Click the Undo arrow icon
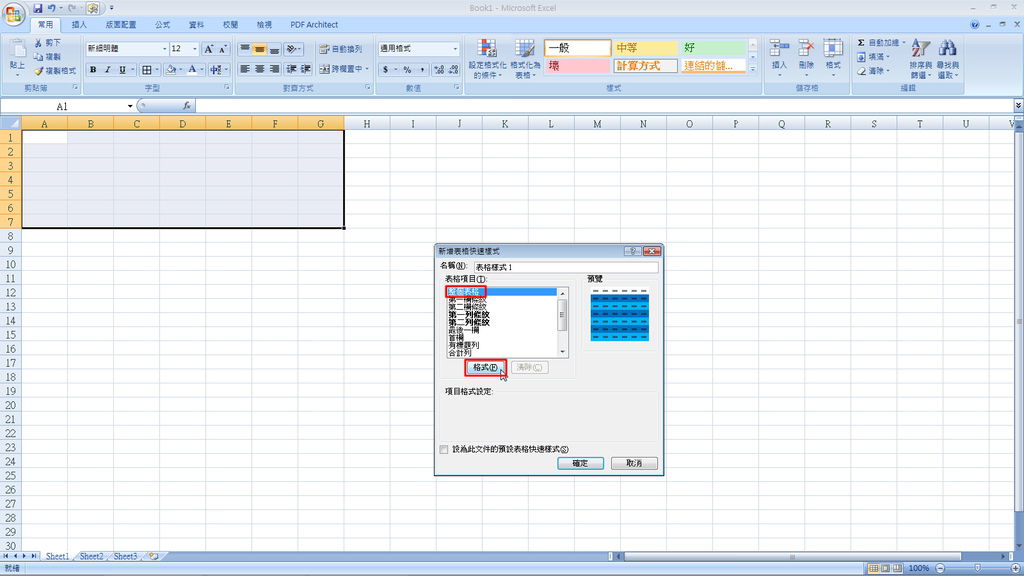Image resolution: width=1024 pixels, height=576 pixels. 52,8
